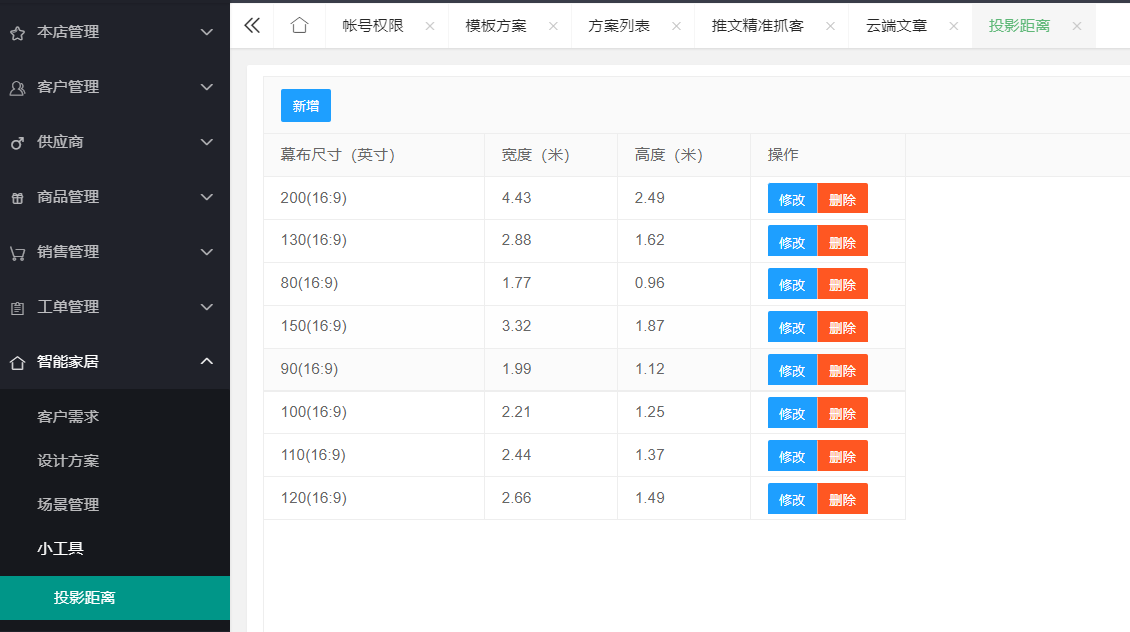Image resolution: width=1130 pixels, height=632 pixels.
Task: Close the 帐号权限 tab
Action: (x=430, y=26)
